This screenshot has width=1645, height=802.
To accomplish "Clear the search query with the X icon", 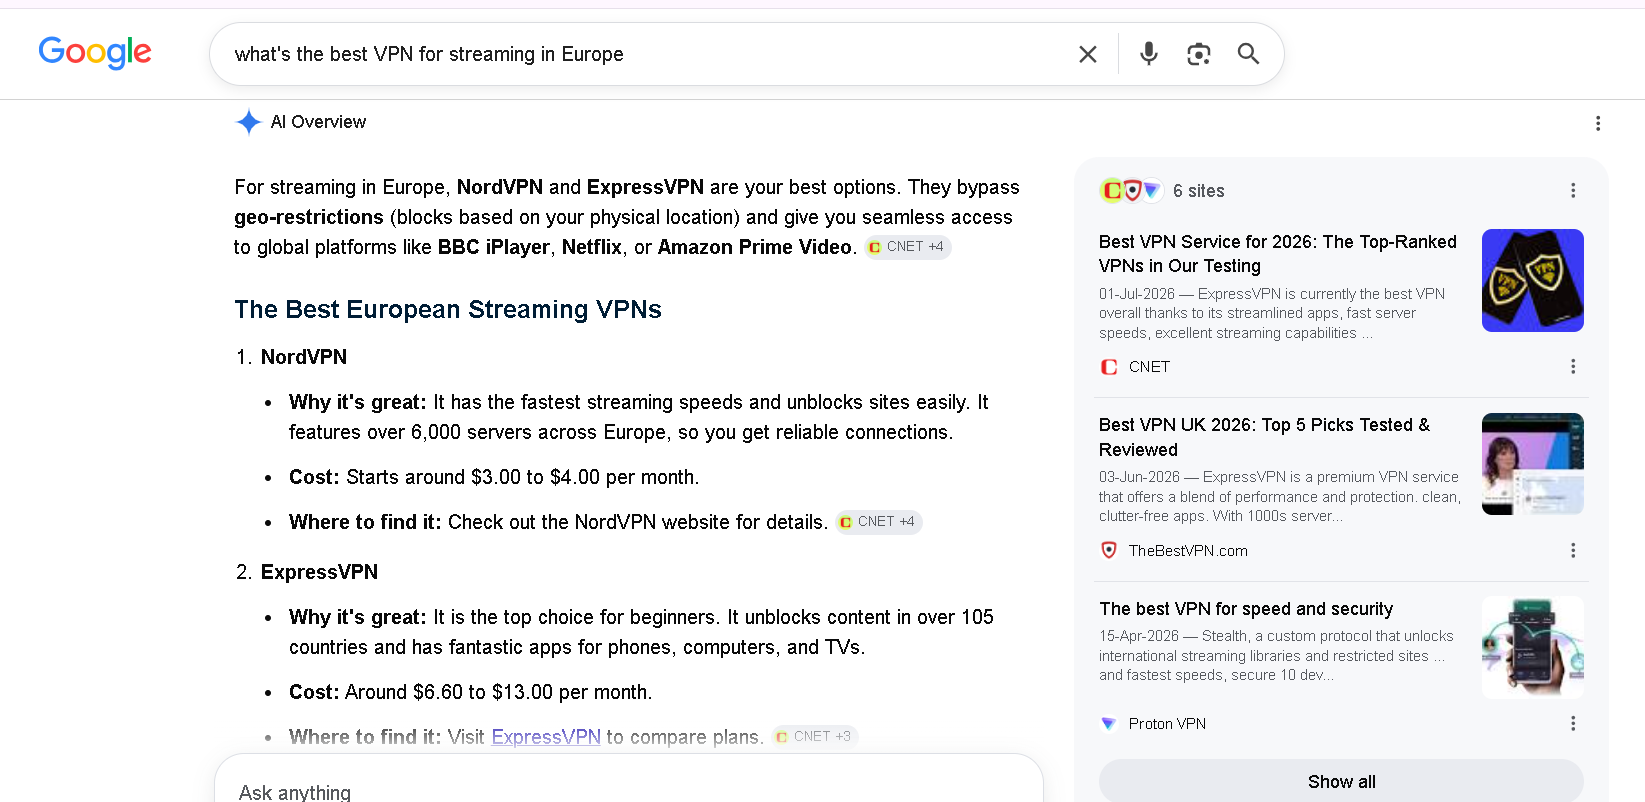I will [1088, 54].
